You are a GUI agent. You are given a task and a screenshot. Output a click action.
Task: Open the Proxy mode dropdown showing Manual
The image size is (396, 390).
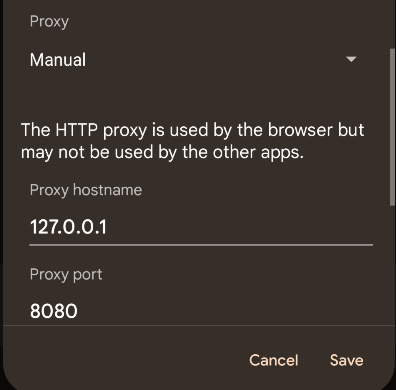click(193, 60)
